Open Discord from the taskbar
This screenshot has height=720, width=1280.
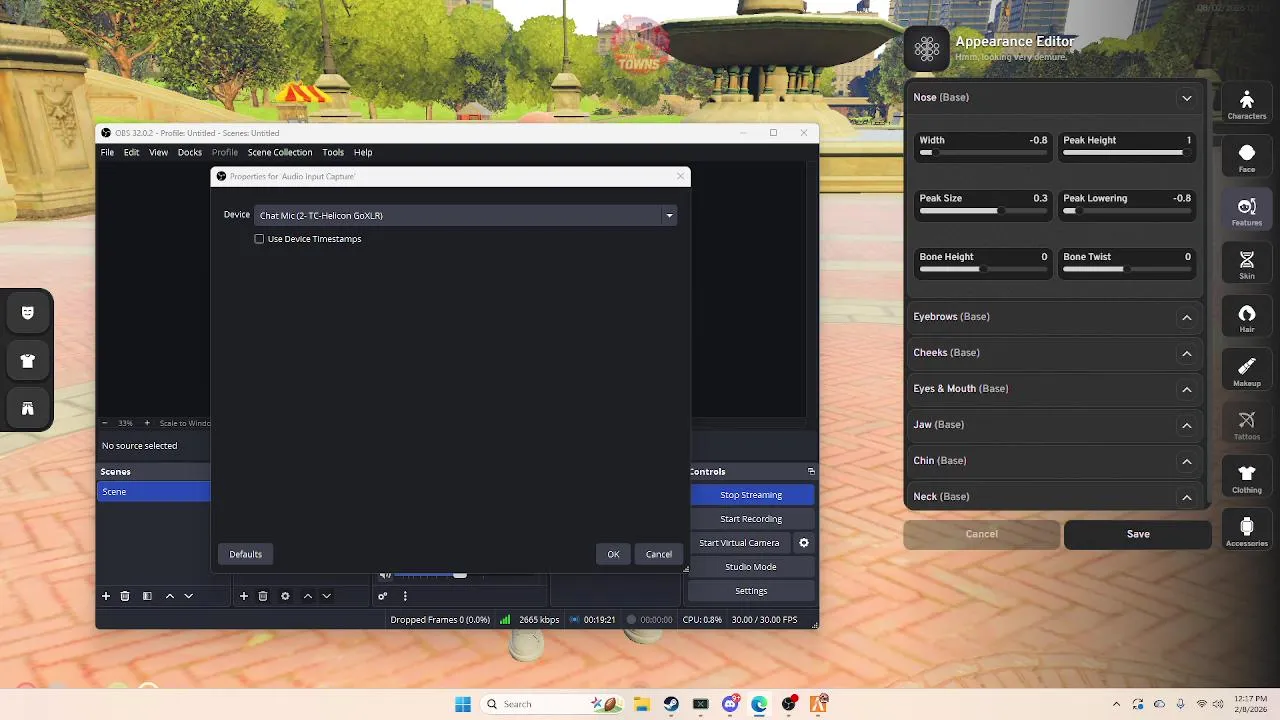click(x=730, y=704)
